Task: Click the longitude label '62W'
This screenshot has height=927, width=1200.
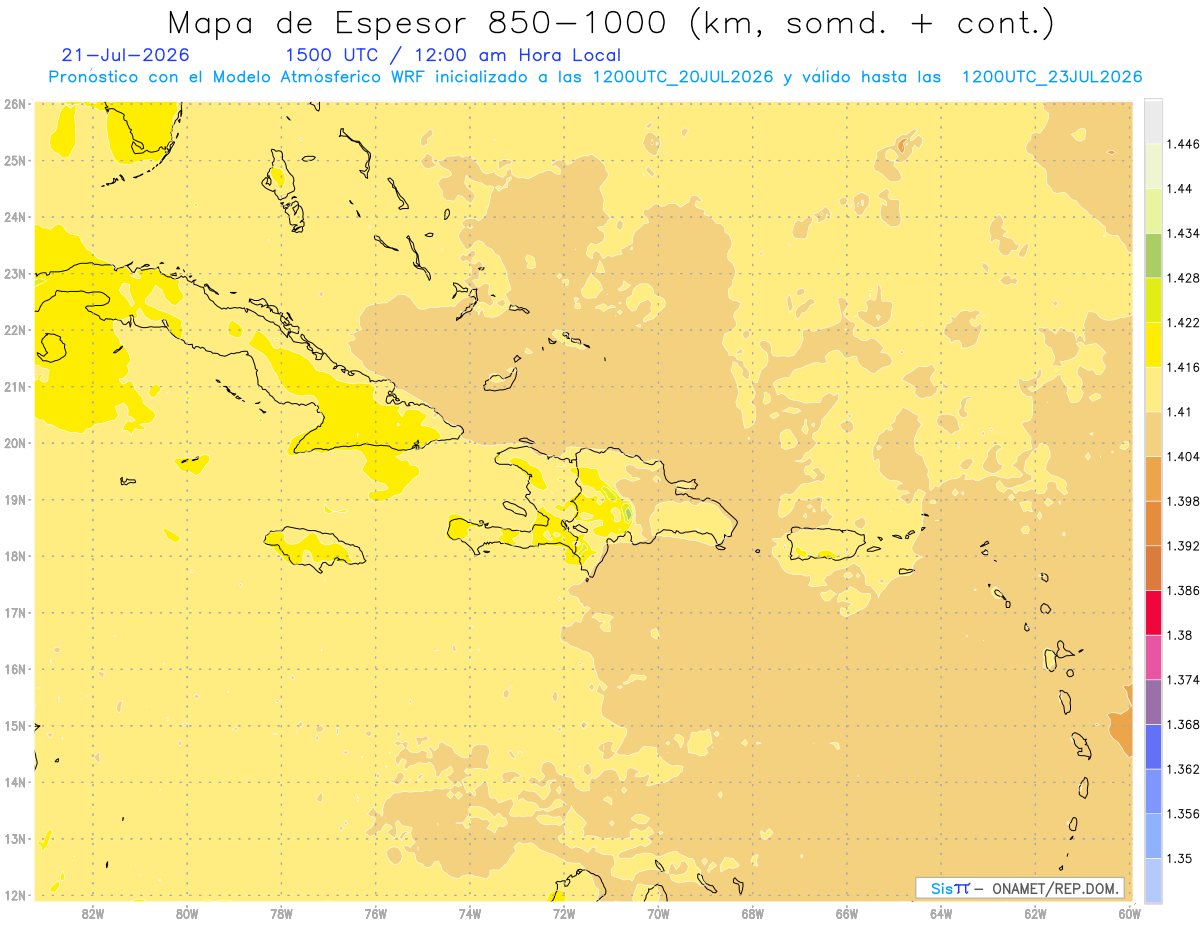Action: [1035, 913]
